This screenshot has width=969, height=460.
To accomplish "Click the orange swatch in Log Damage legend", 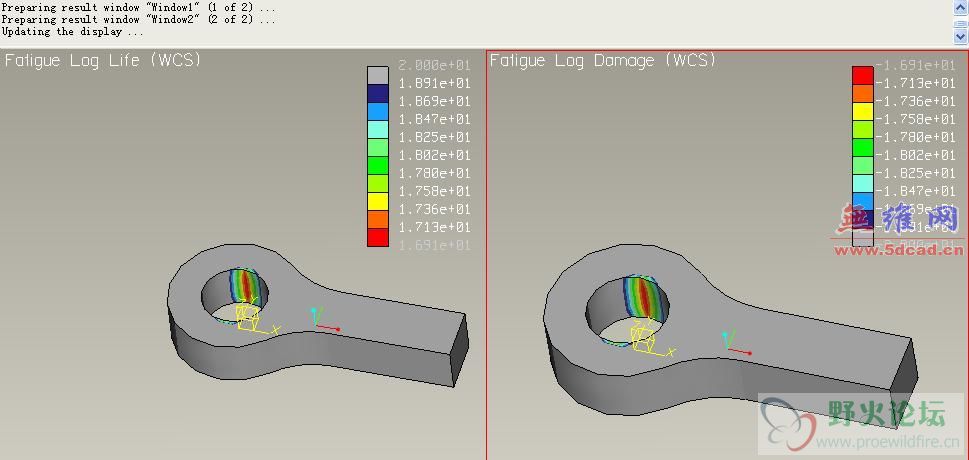I will 863,93.
